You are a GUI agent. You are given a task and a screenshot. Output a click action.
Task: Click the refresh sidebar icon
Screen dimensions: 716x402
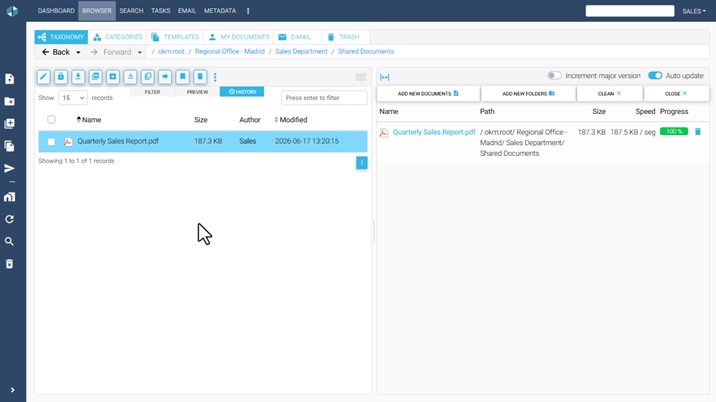pos(10,219)
